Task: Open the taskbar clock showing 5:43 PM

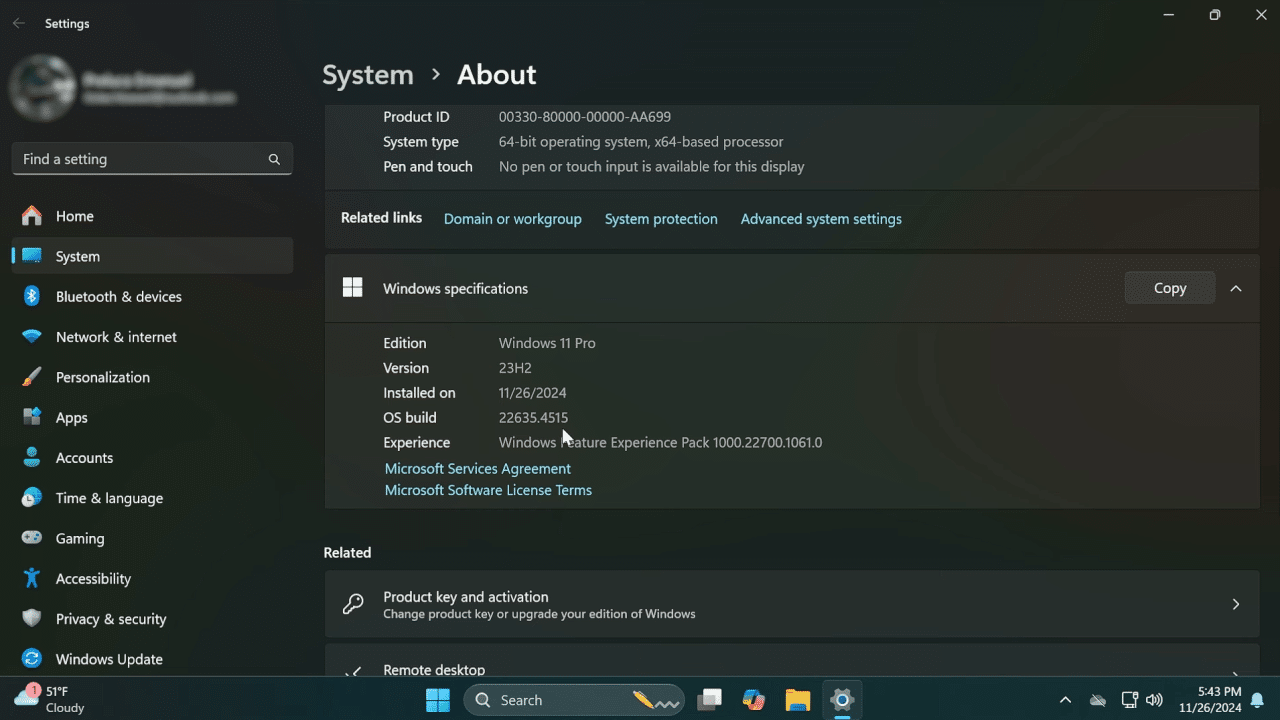Action: click(x=1209, y=699)
